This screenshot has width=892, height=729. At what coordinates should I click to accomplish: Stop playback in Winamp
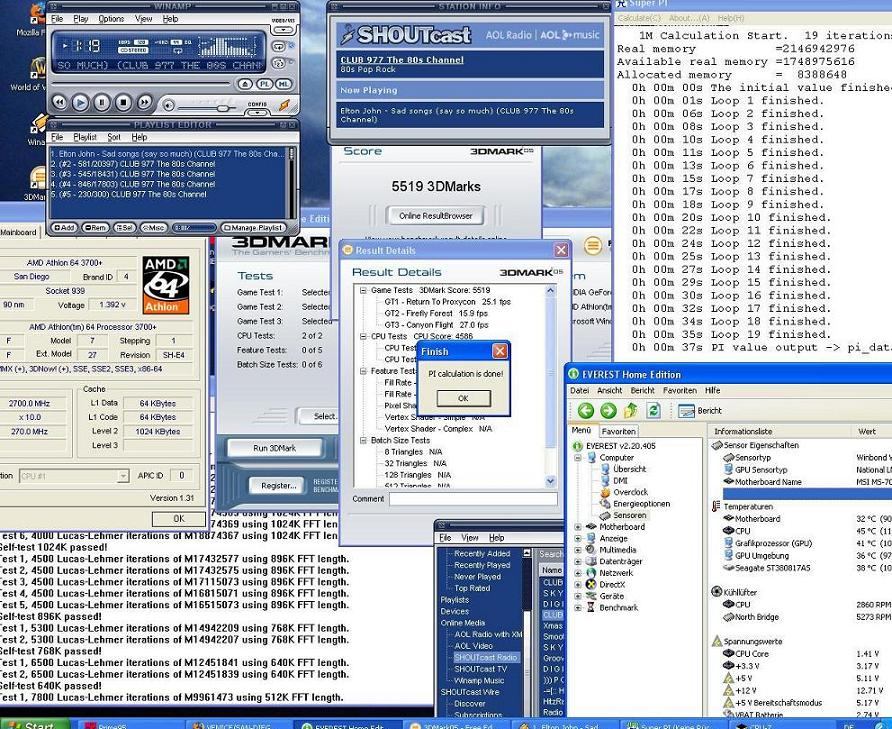[123, 102]
